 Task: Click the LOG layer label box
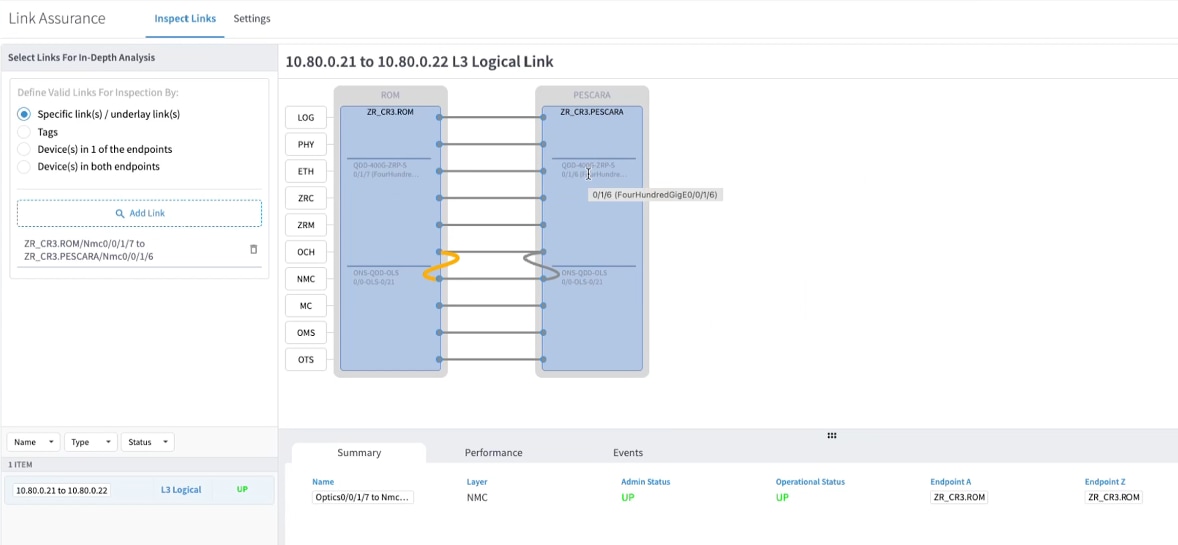point(306,117)
